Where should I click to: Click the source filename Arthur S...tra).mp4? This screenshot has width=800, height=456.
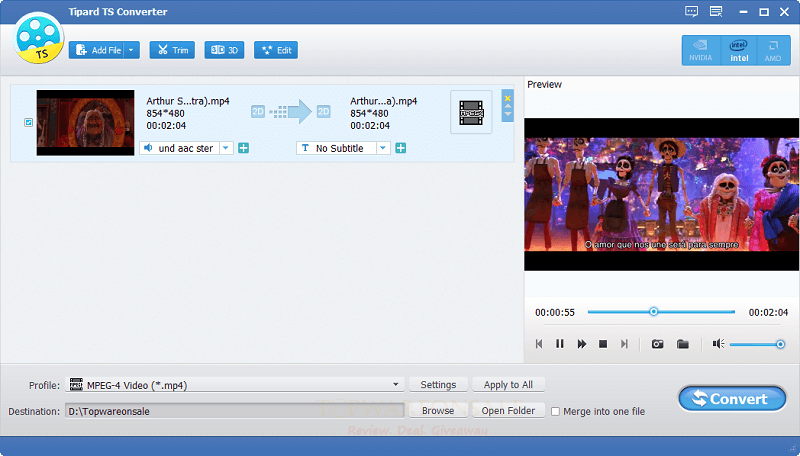188,101
